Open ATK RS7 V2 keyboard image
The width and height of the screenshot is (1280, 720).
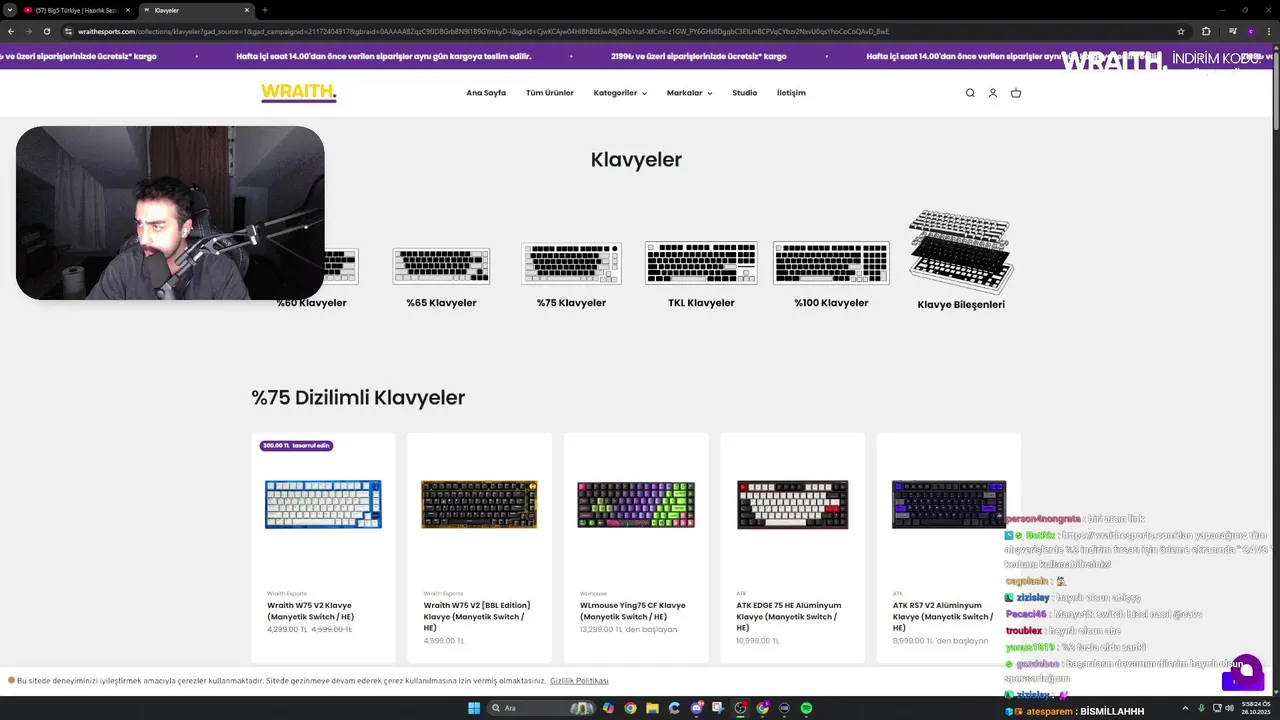pos(948,504)
